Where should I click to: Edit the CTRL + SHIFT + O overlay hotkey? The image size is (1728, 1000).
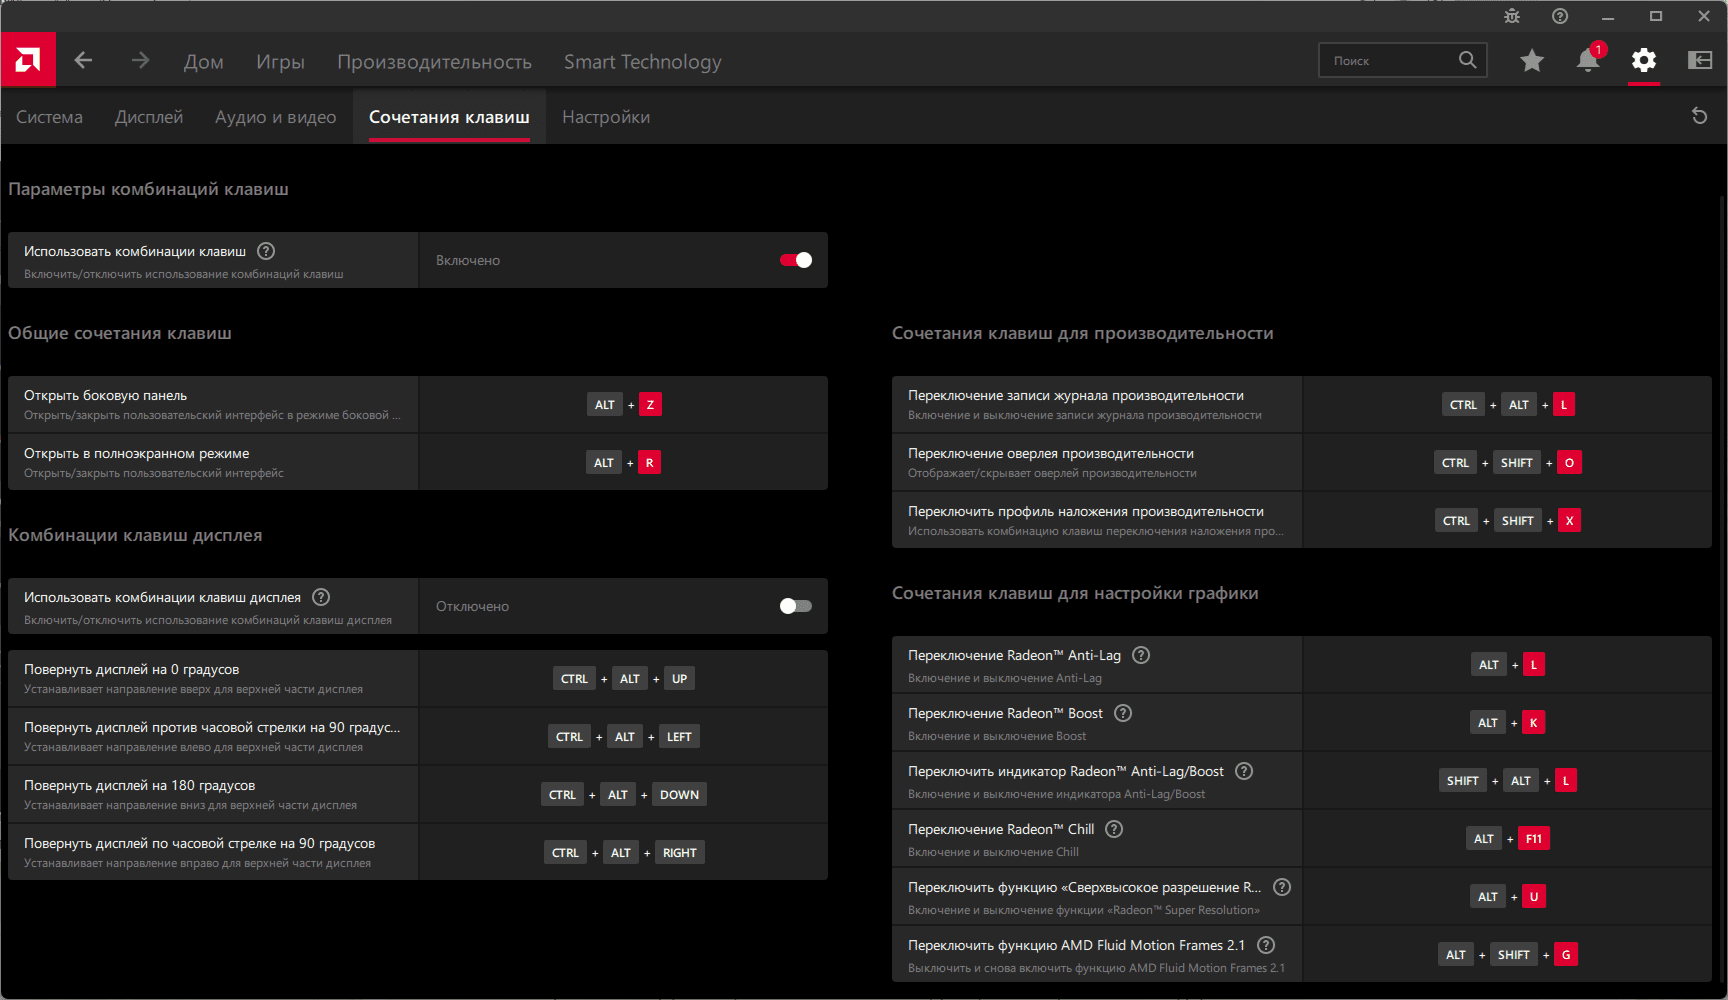click(x=1508, y=463)
